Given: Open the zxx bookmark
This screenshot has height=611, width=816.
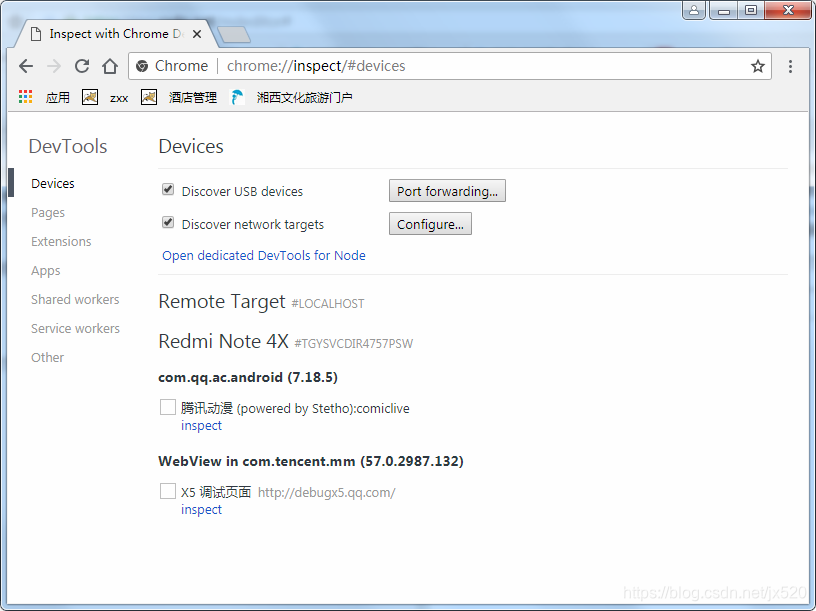Looking at the screenshot, I should coord(119,98).
